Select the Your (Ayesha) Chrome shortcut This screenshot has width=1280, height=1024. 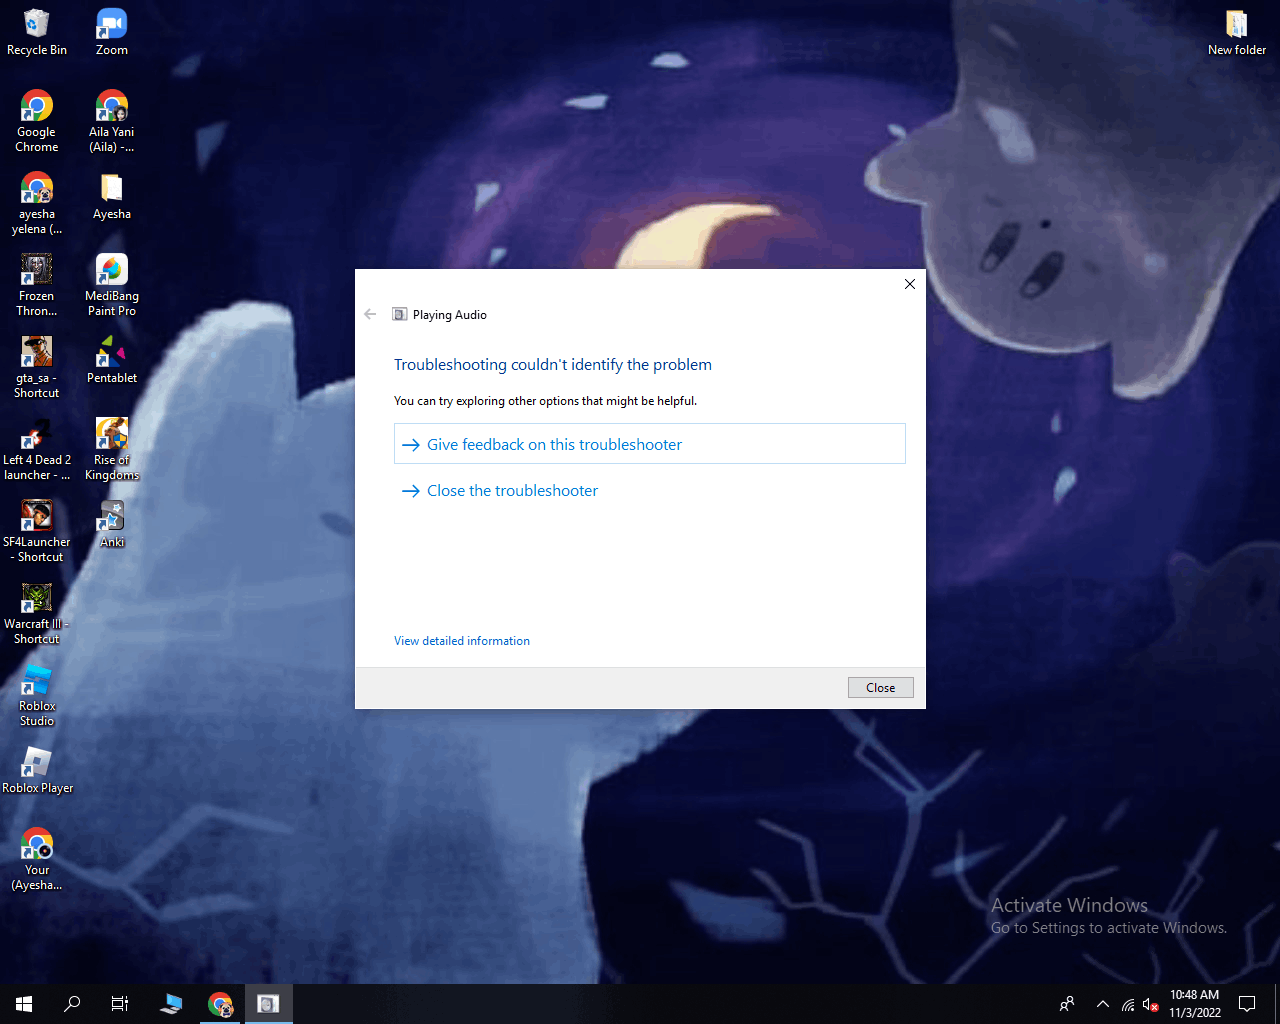pos(37,859)
